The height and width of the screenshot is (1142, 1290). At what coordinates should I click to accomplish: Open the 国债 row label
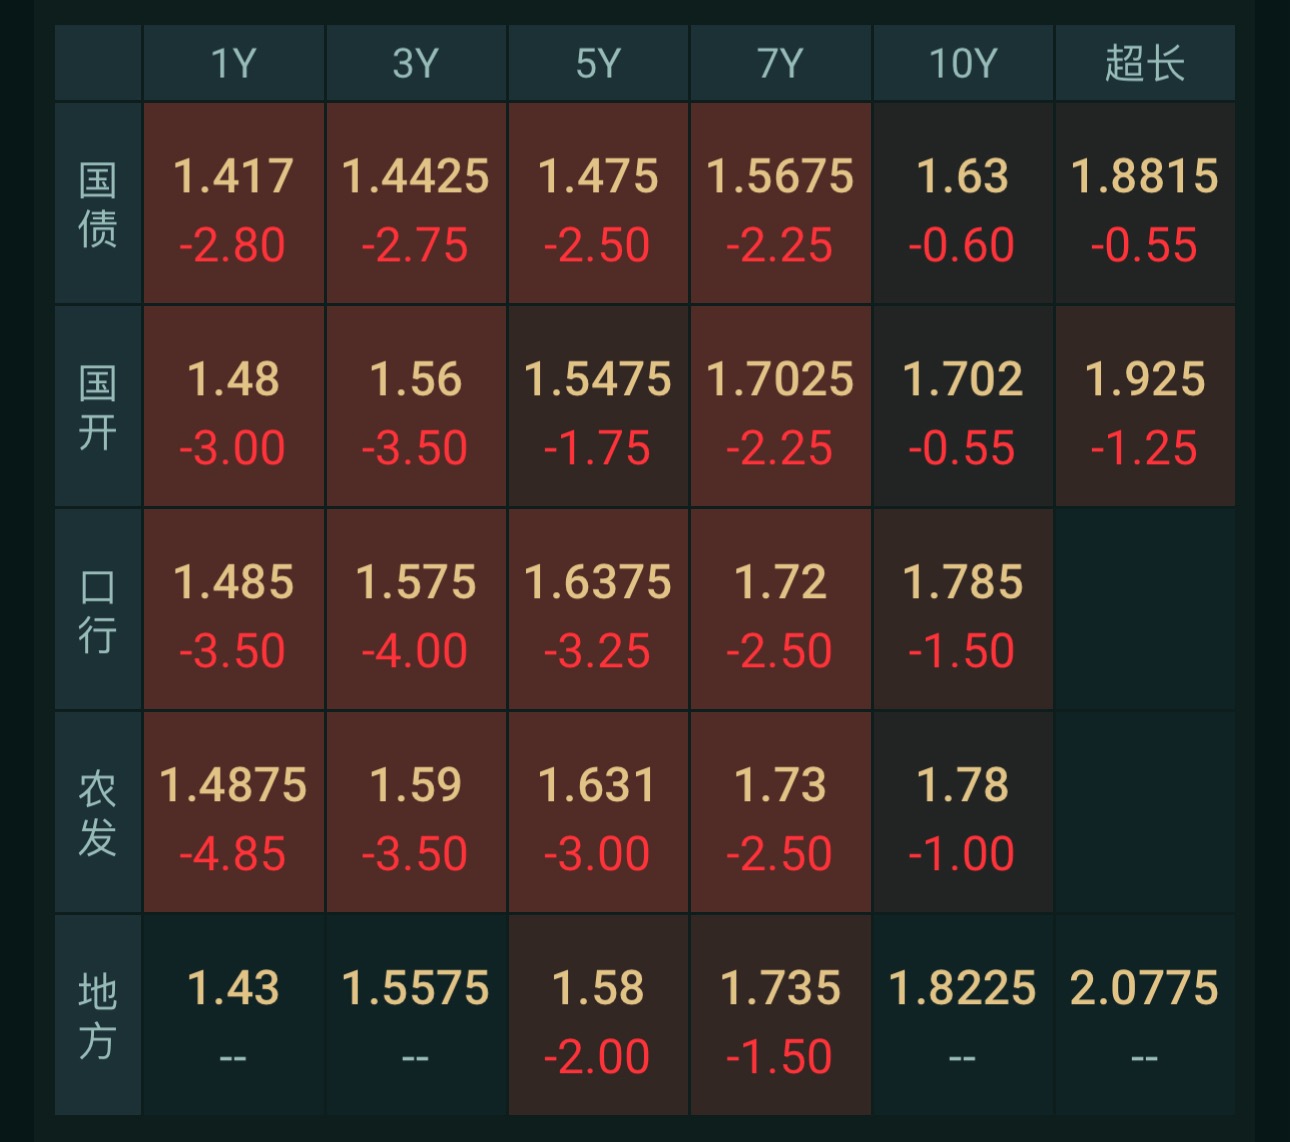(x=98, y=203)
